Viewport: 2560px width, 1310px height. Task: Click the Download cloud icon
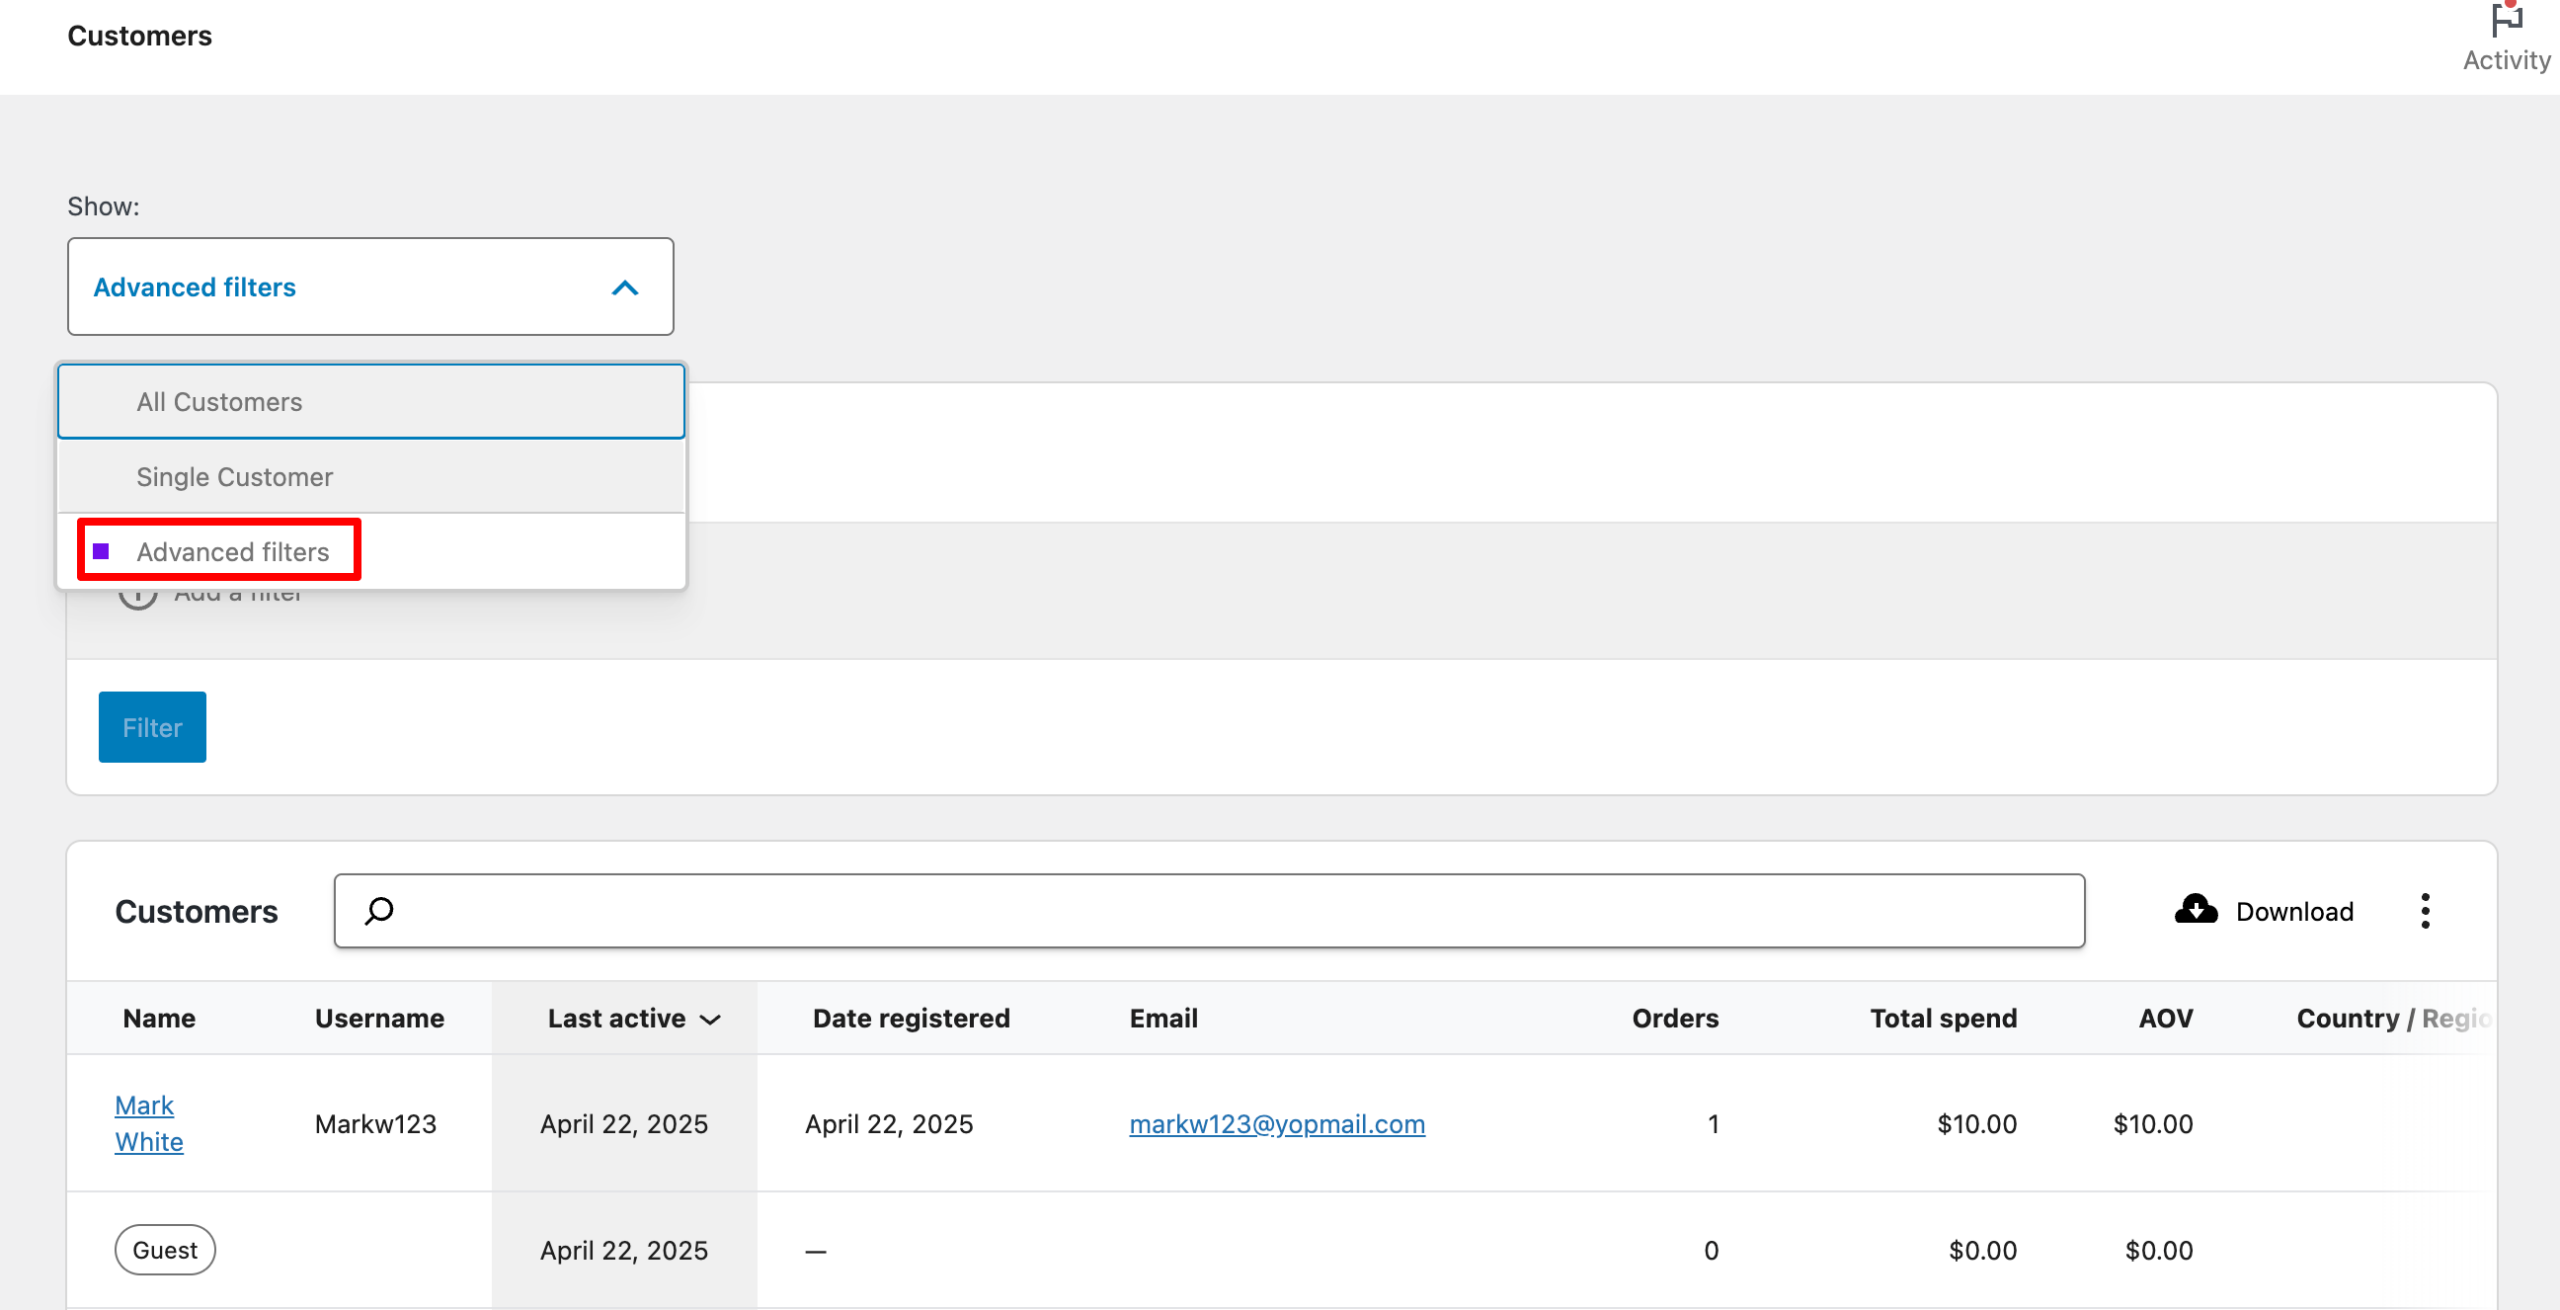click(2196, 910)
